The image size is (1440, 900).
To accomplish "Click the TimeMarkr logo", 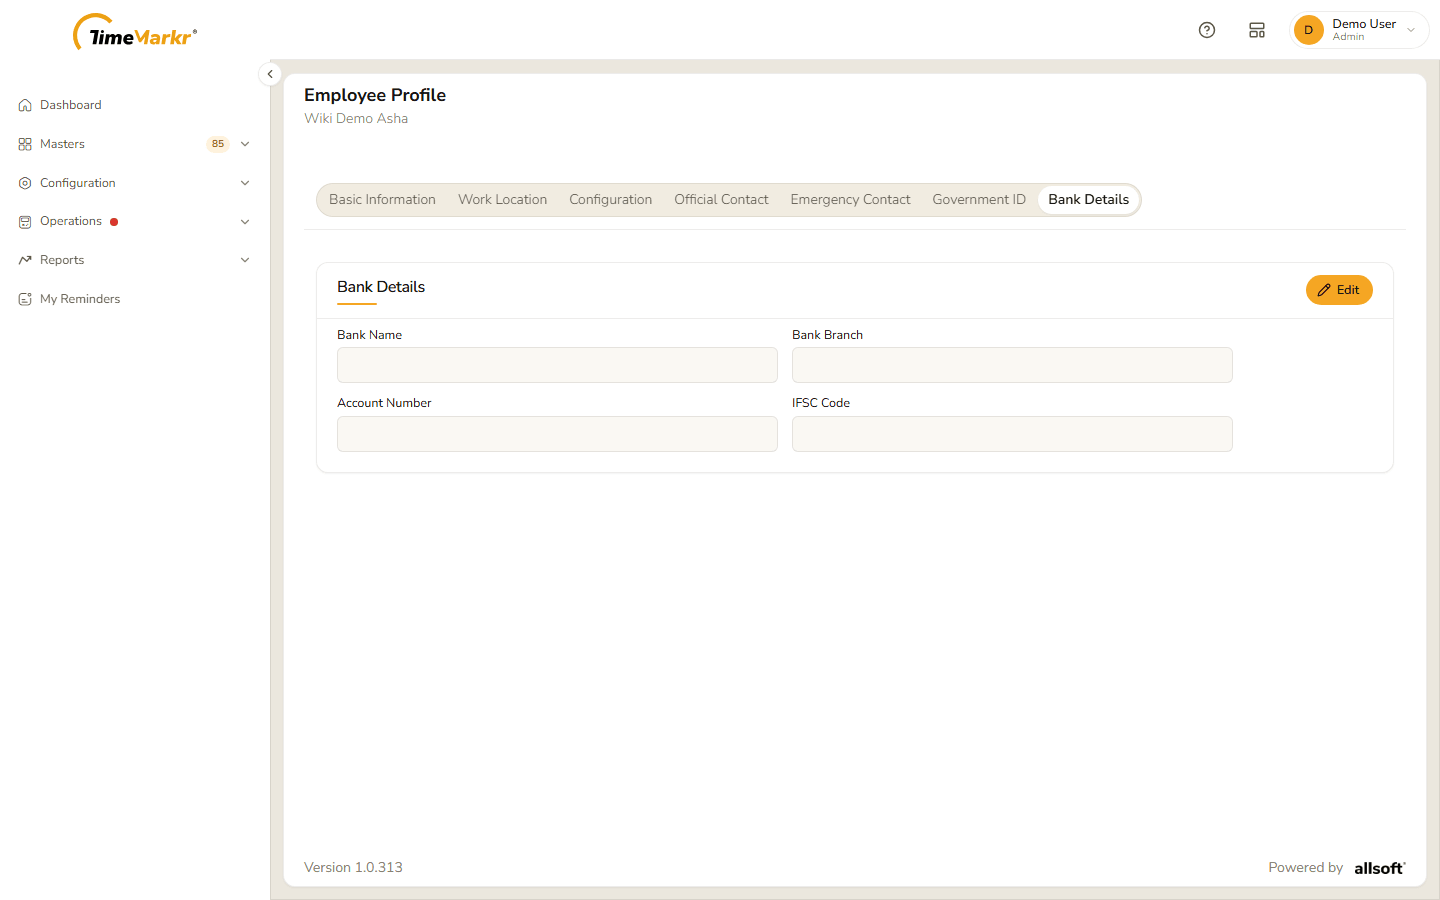I will click(135, 33).
